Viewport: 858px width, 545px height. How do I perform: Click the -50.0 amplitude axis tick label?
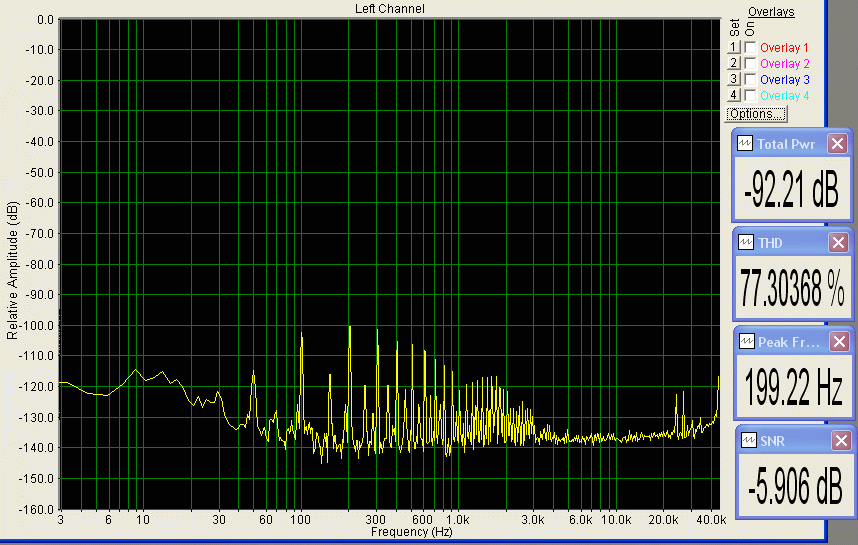[39, 172]
